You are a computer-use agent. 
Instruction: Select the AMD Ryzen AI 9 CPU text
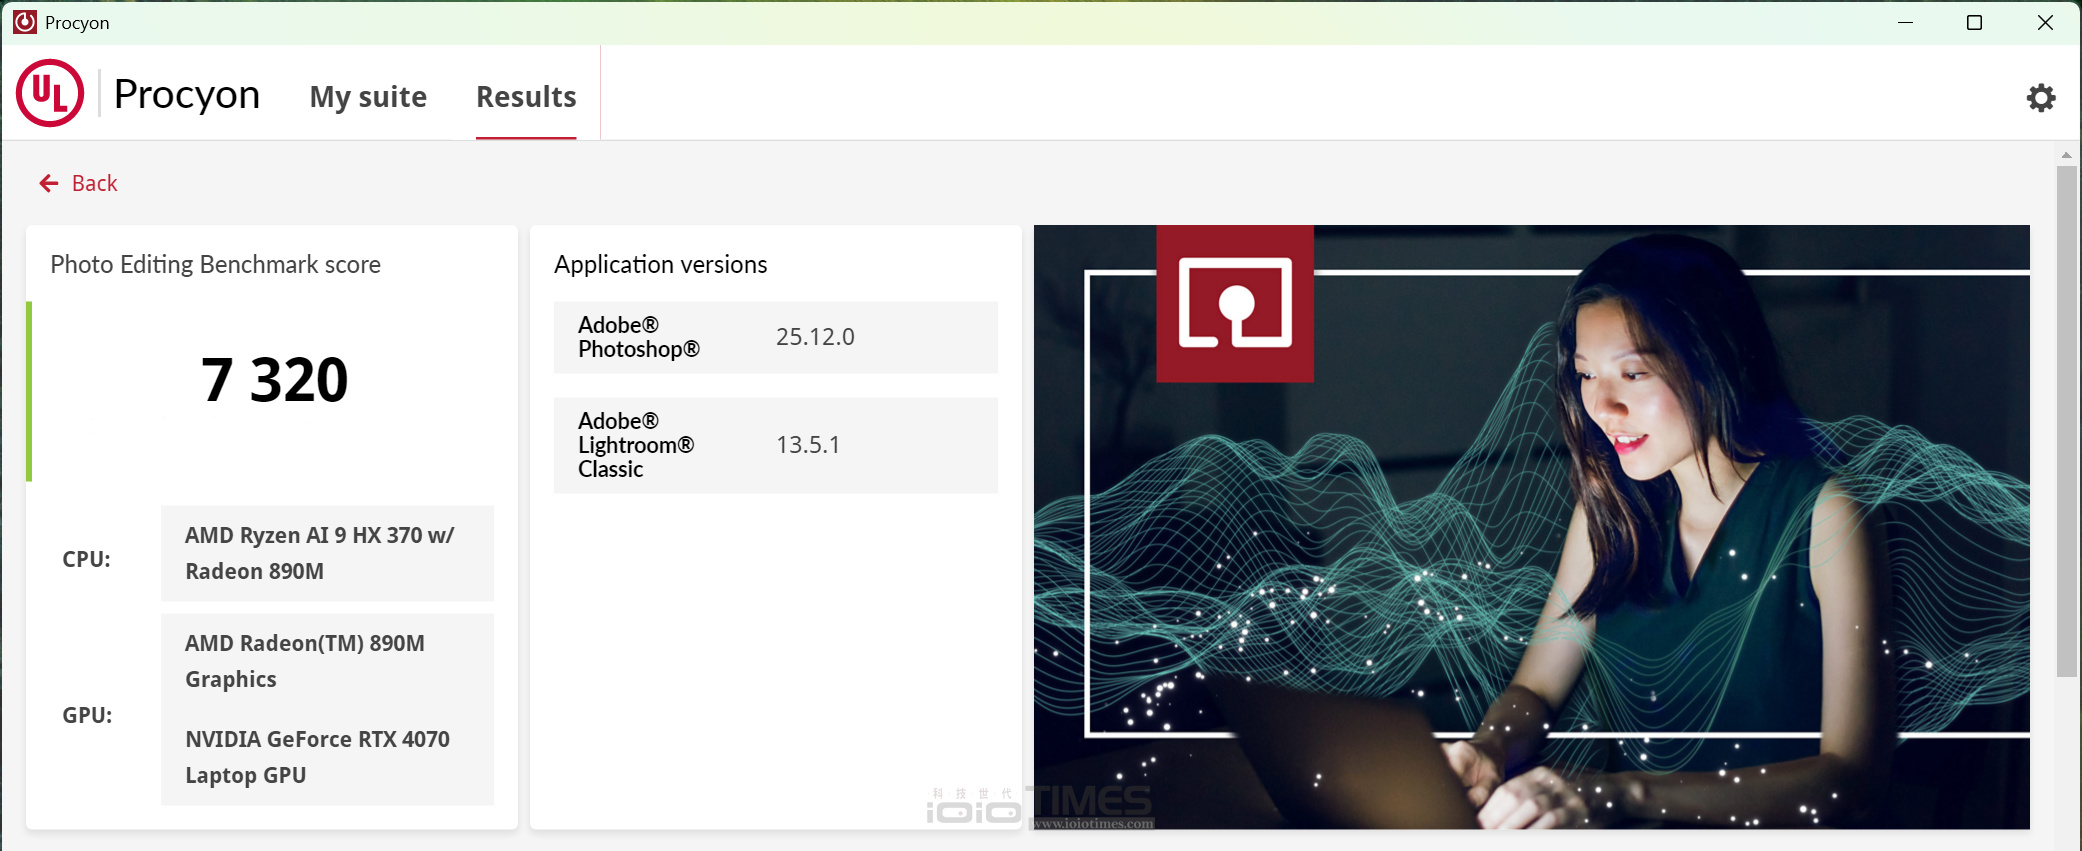tap(320, 553)
